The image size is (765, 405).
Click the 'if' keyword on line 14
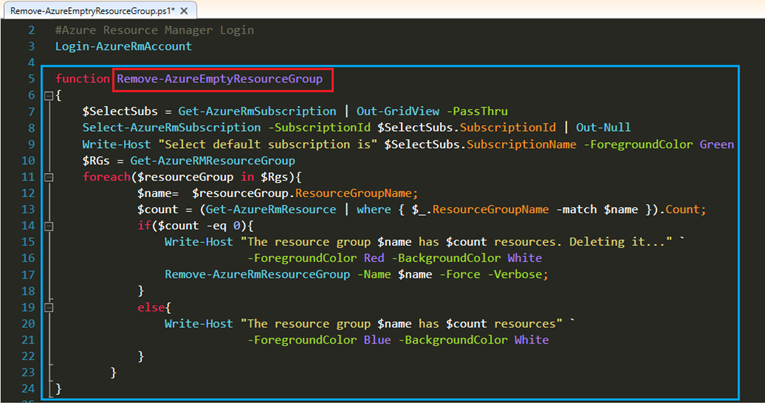click(144, 225)
